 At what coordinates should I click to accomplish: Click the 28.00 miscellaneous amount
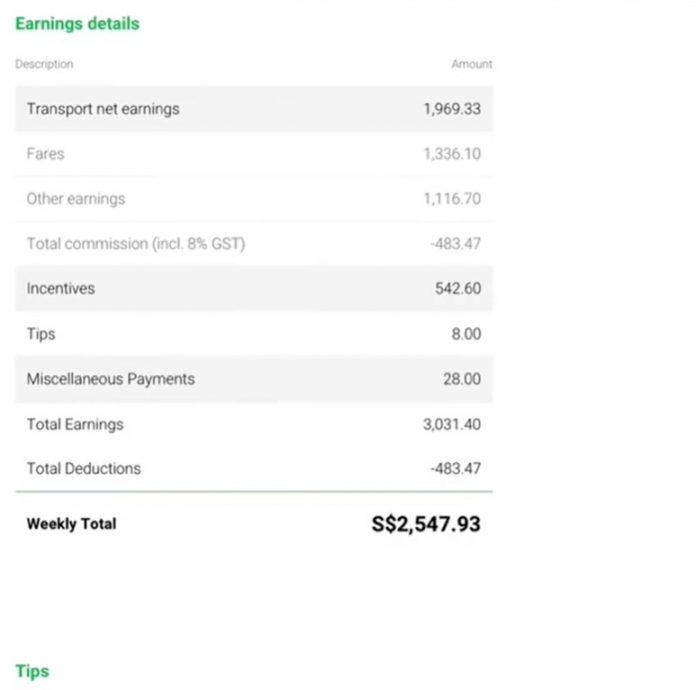tap(462, 379)
